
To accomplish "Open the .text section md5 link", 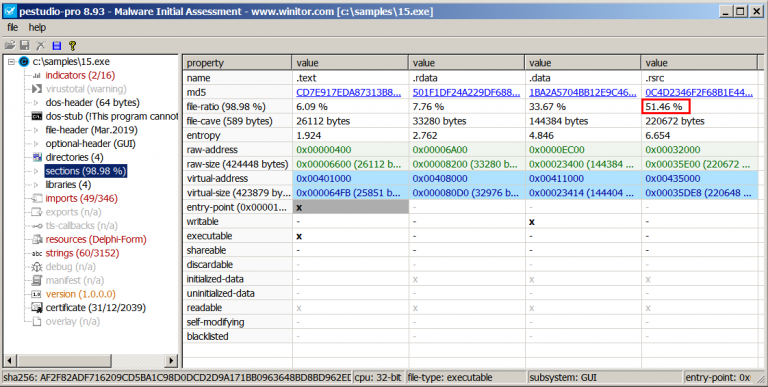I will [349, 92].
